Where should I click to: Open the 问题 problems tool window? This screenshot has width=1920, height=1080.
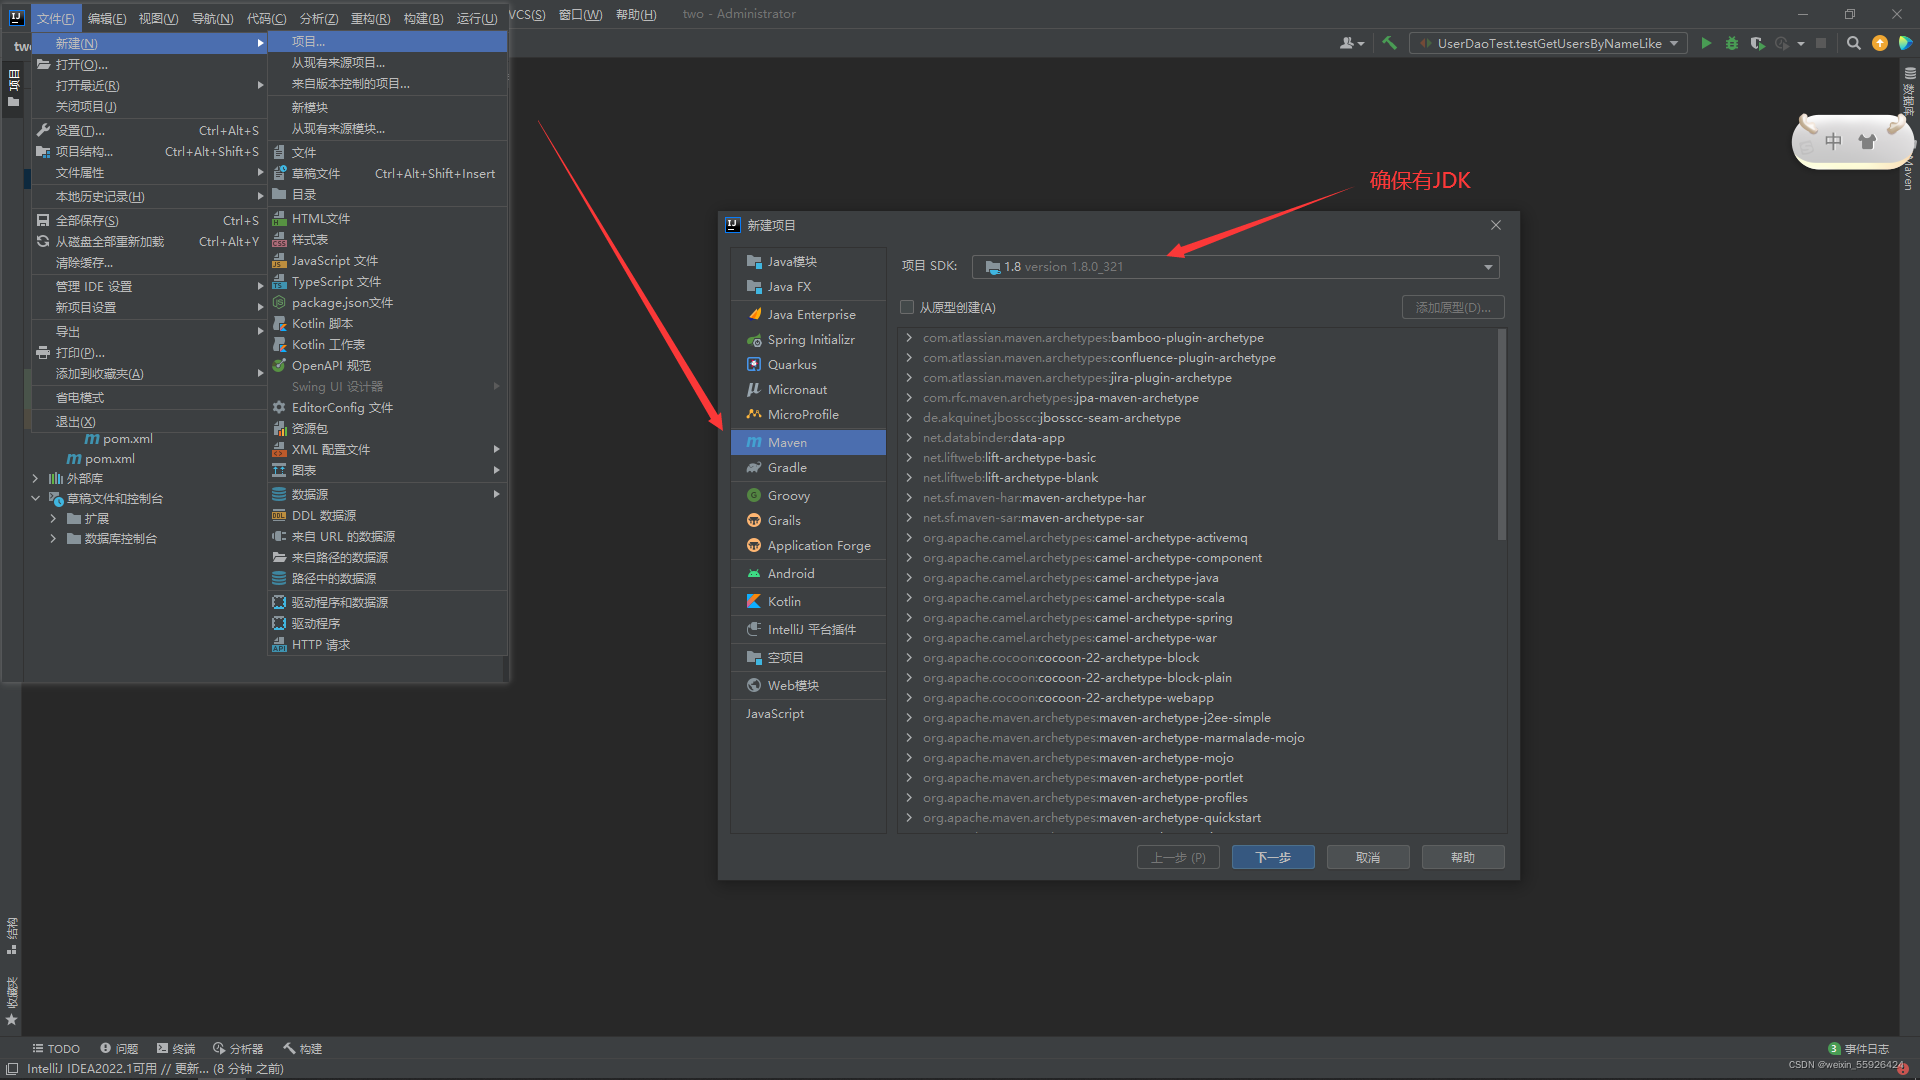point(119,1048)
